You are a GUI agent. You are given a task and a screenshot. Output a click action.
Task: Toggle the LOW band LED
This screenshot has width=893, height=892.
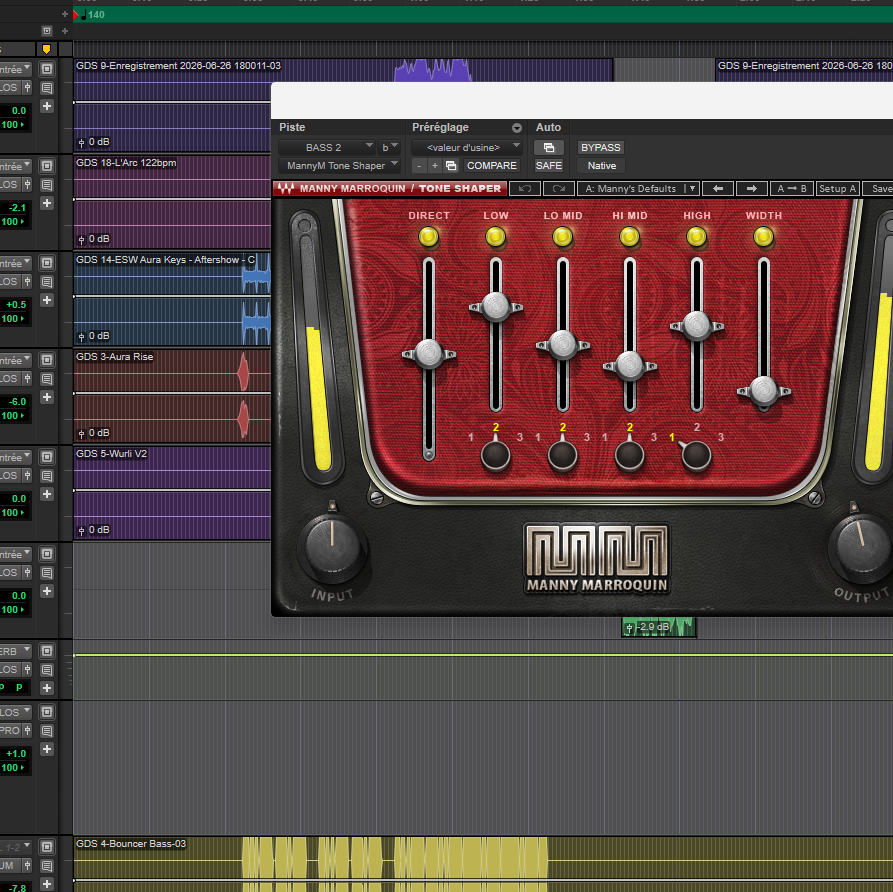pyautogui.click(x=495, y=237)
